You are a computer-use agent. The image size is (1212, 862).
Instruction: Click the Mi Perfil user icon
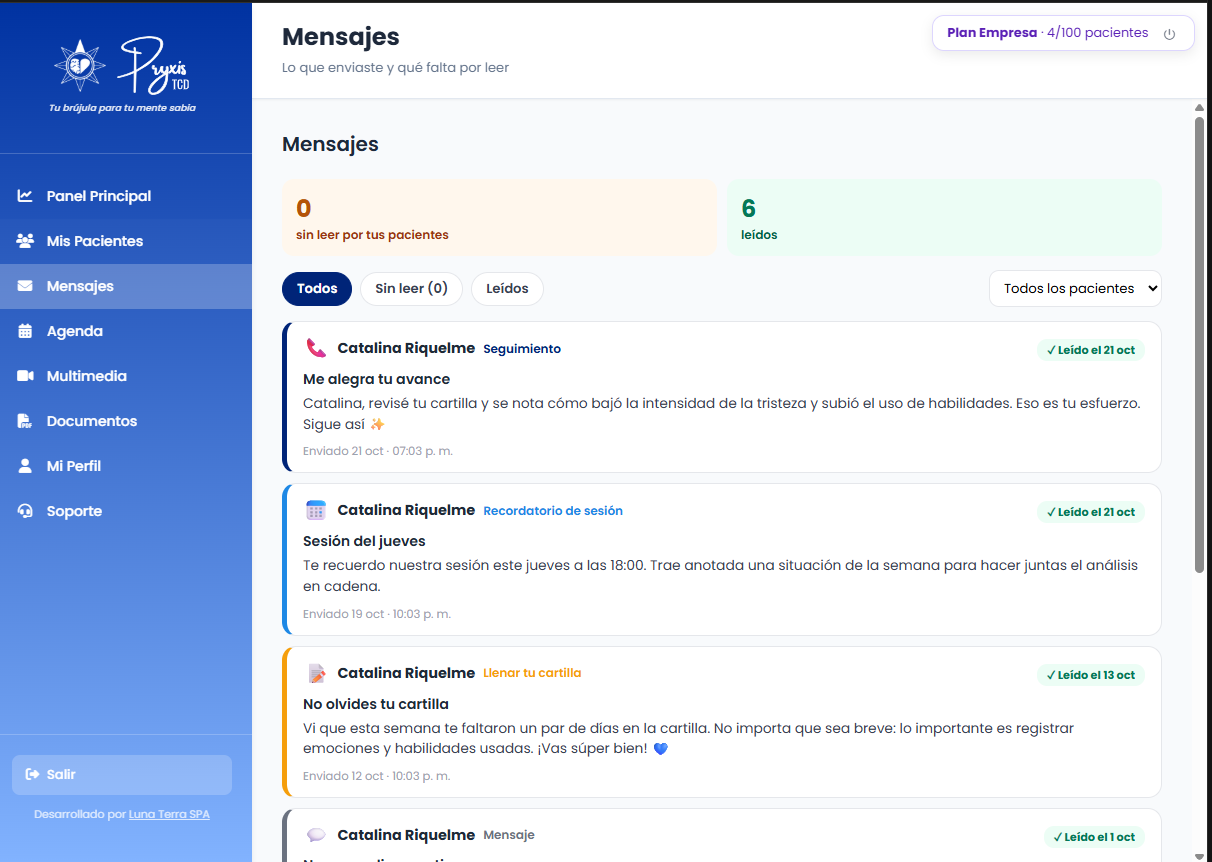click(25, 466)
